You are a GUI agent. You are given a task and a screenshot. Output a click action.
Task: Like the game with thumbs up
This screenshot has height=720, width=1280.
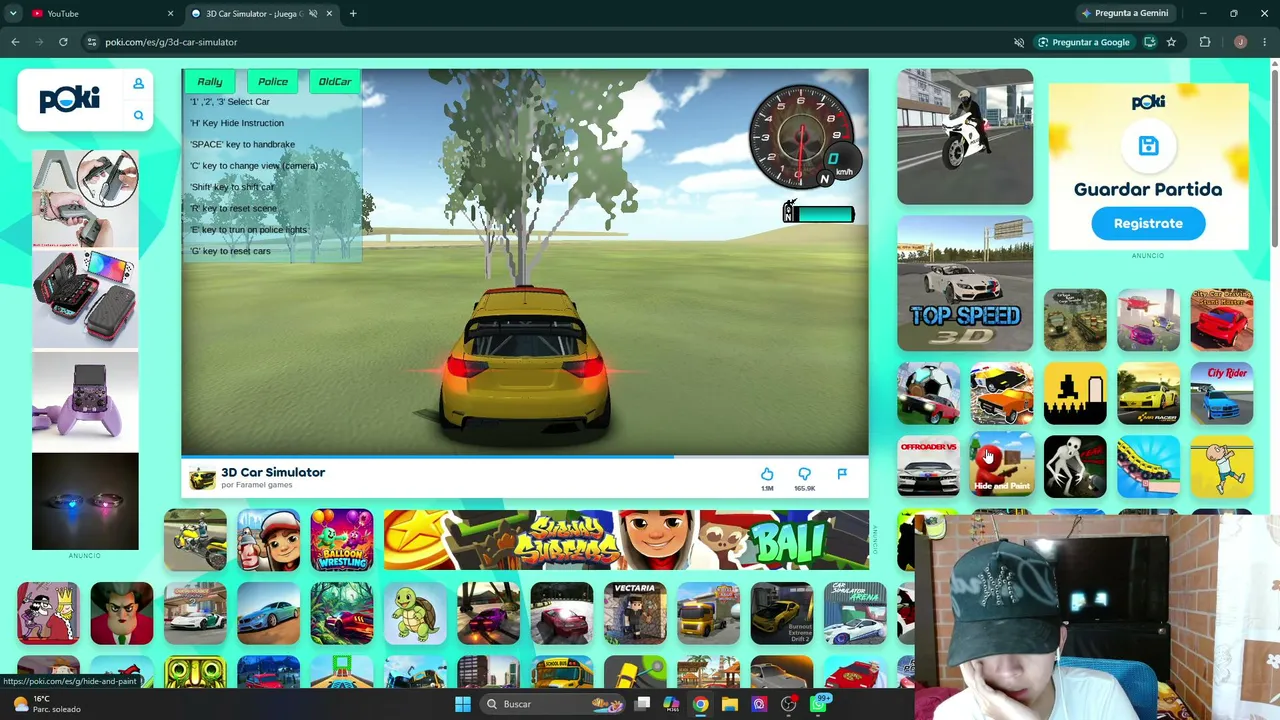767,474
